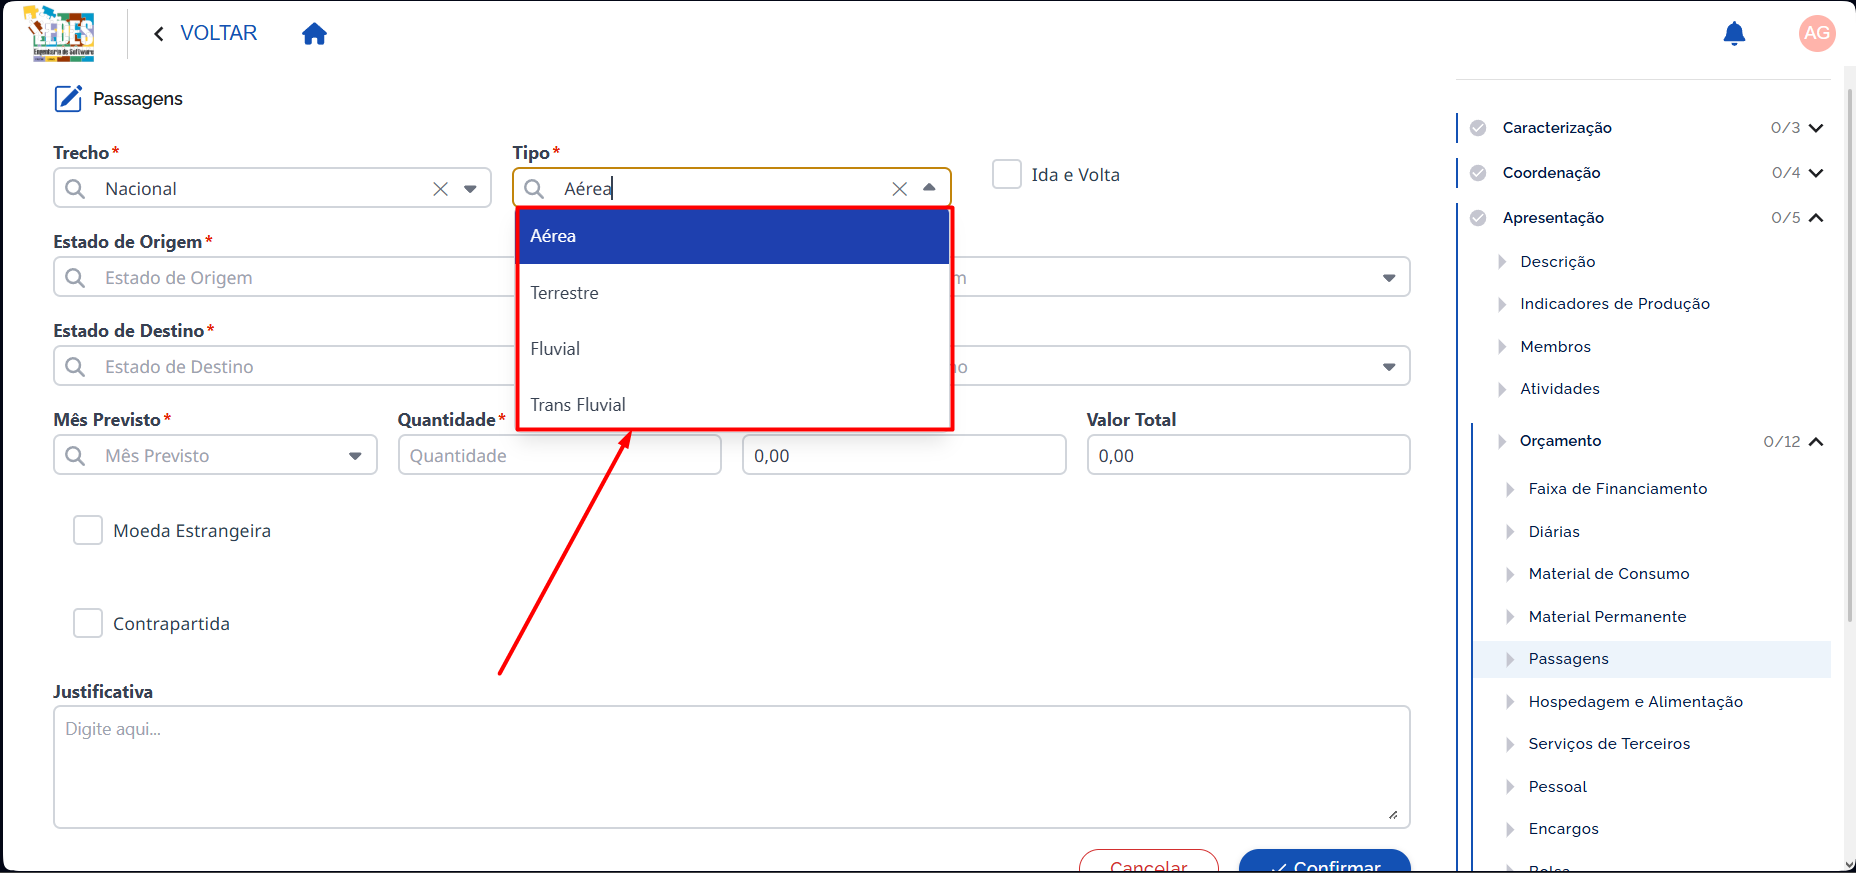
Task: Click the LEDS logo
Action: click(x=62, y=34)
